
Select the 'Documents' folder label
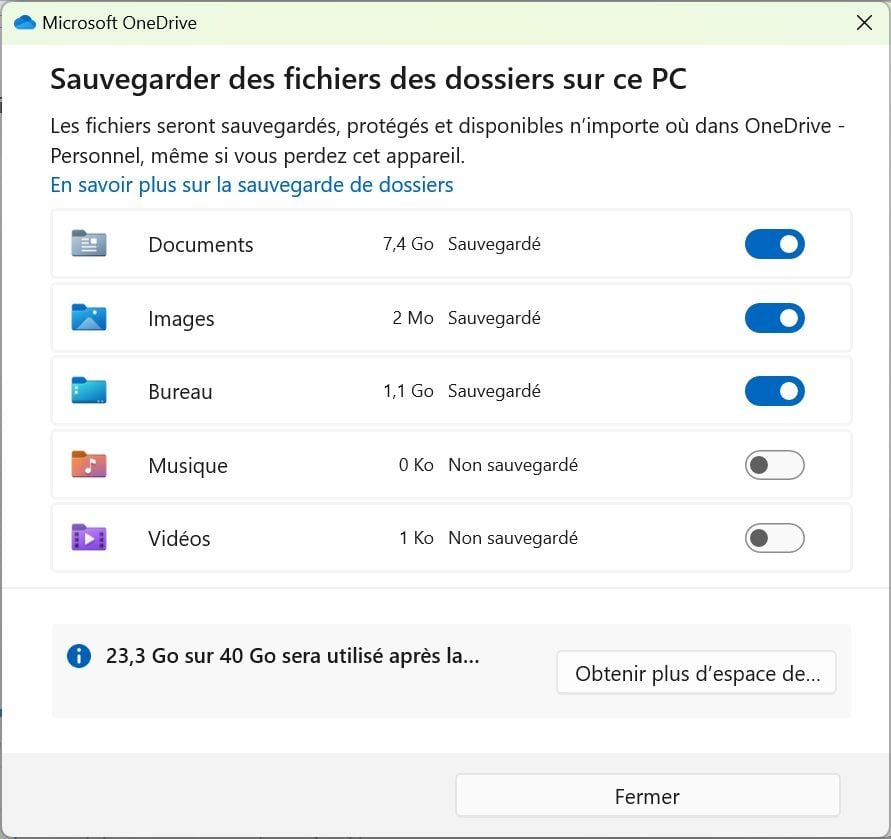[201, 245]
